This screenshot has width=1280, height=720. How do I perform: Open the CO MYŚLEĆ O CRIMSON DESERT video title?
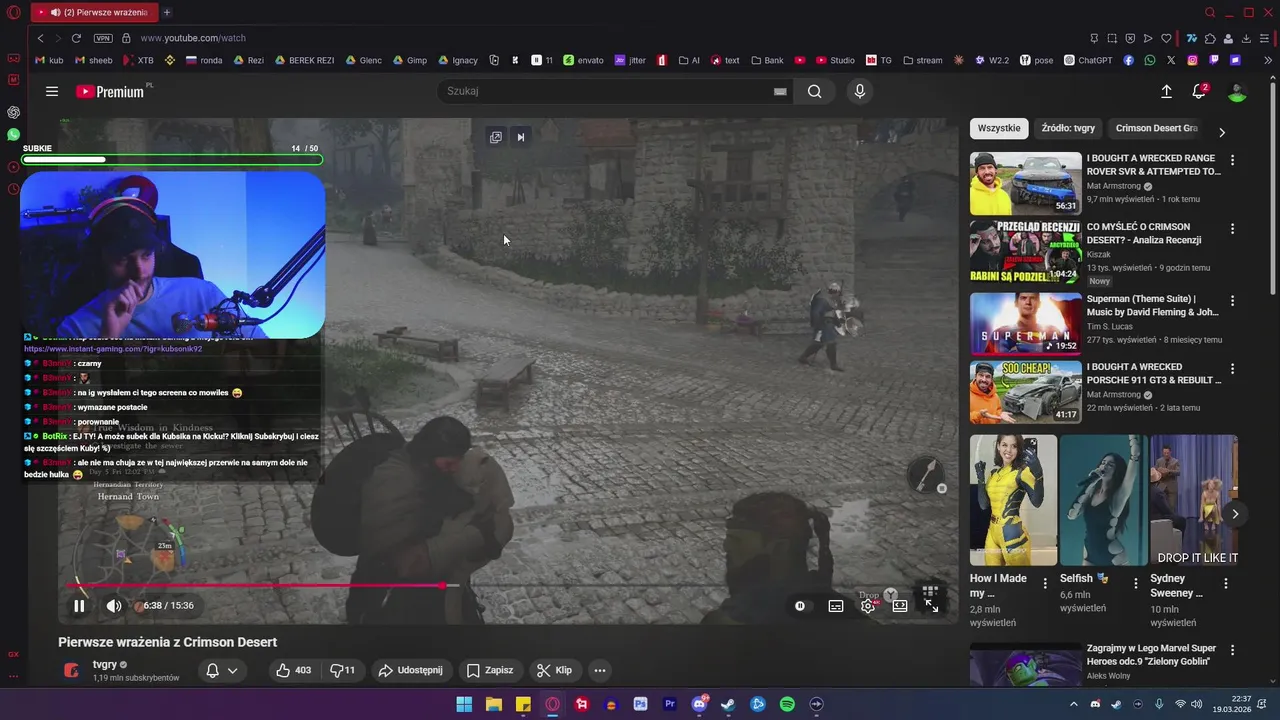pyautogui.click(x=1144, y=233)
